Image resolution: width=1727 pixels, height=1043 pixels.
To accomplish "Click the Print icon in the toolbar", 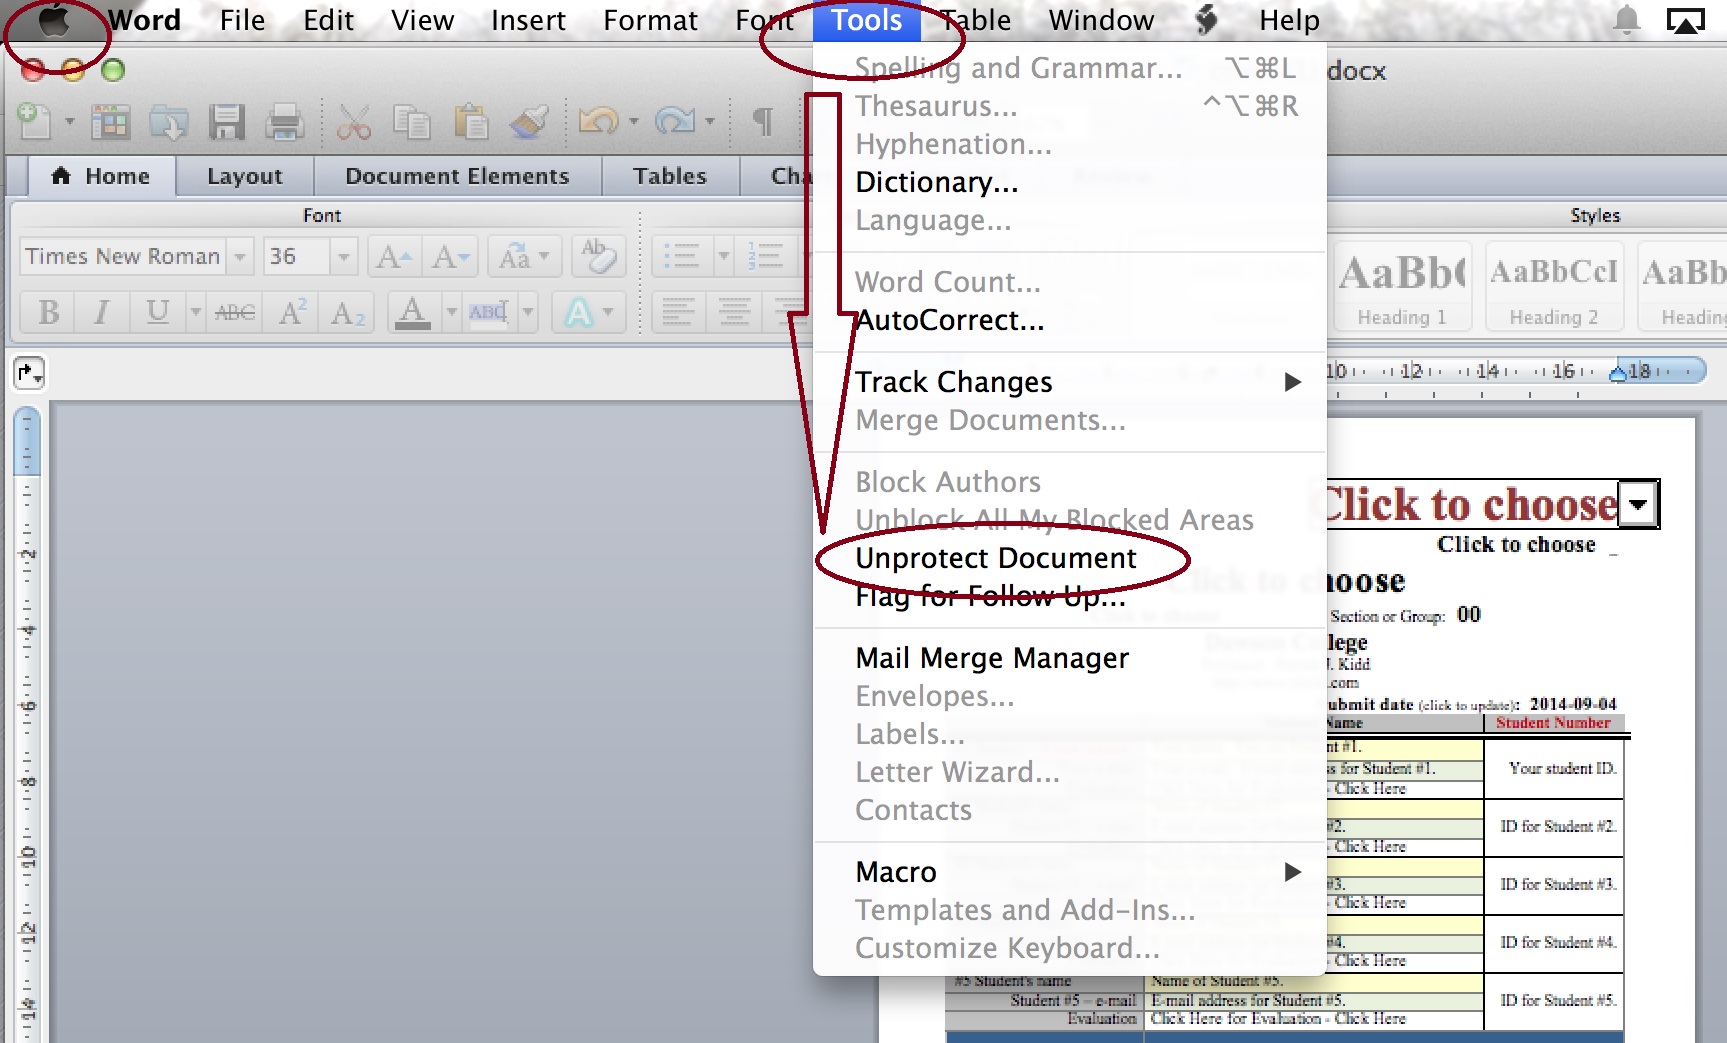I will [284, 122].
